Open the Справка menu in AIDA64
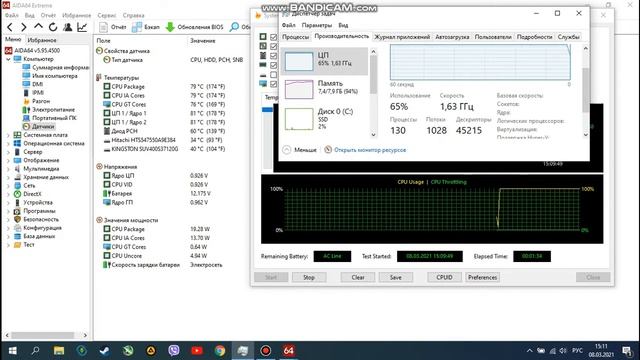640x360 pixels. point(133,16)
